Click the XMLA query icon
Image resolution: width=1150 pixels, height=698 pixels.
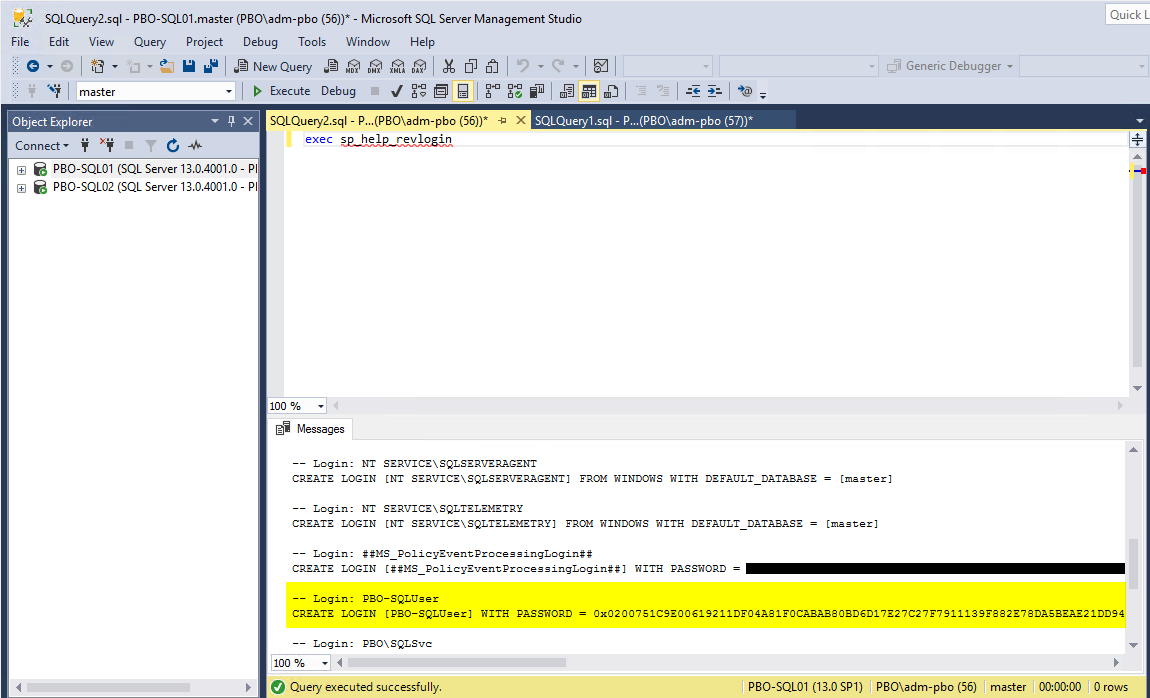click(x=398, y=66)
